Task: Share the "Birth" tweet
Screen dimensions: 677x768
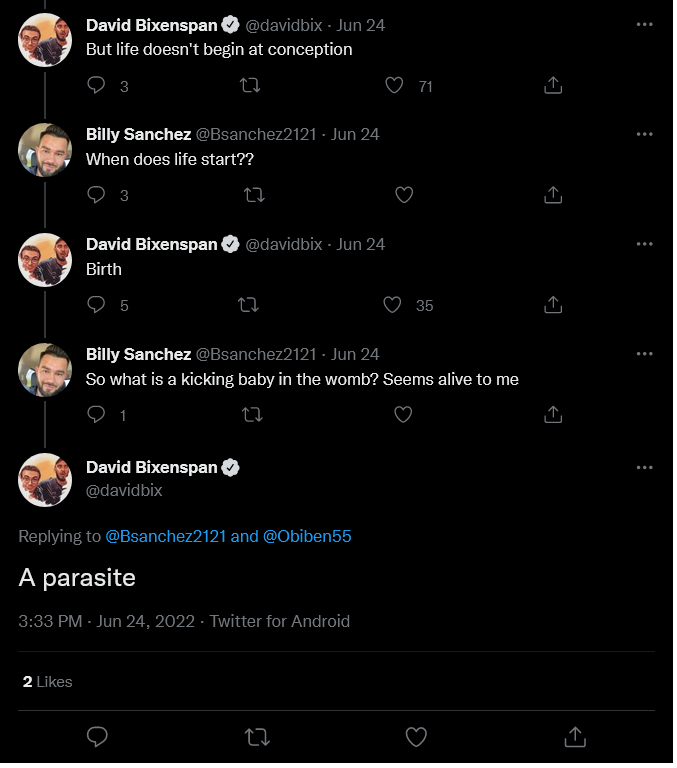Action: (555, 306)
